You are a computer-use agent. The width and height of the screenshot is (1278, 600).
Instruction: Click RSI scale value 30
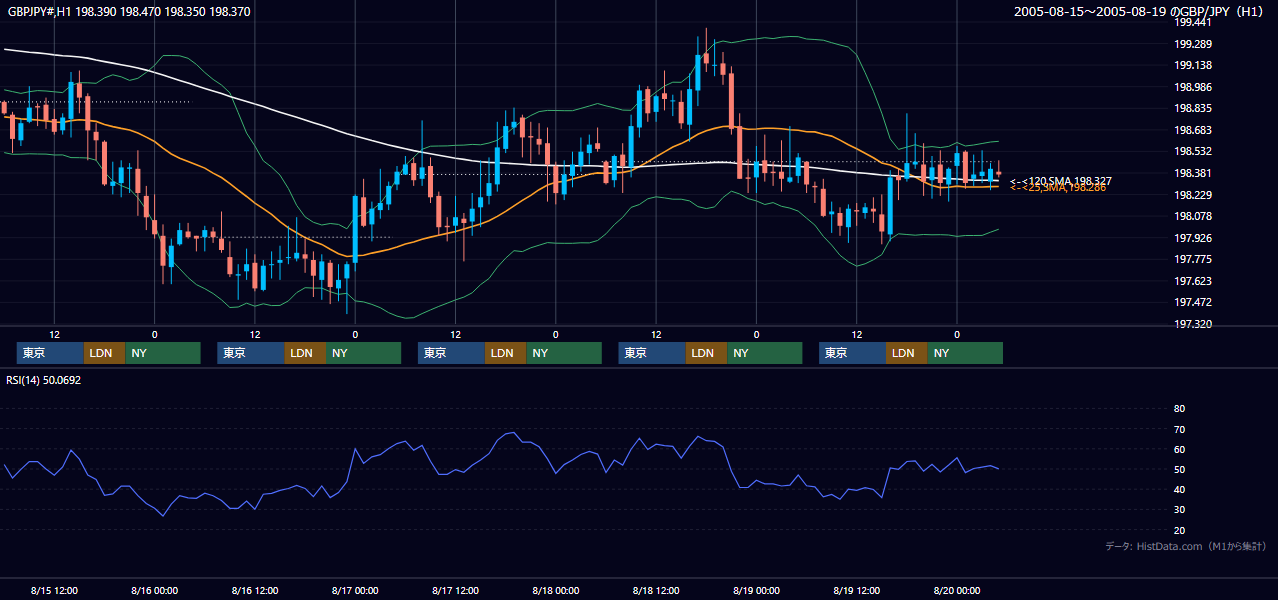(x=1179, y=510)
